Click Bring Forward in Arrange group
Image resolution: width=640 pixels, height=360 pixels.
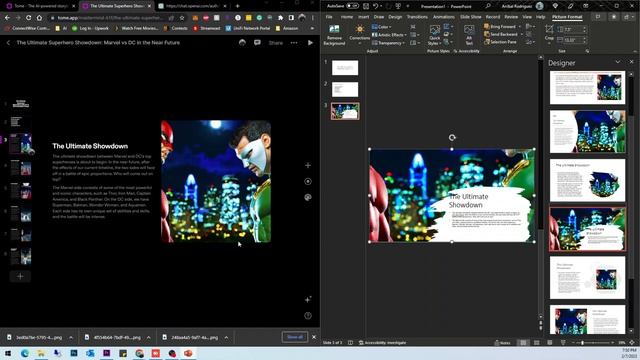tap(500, 27)
